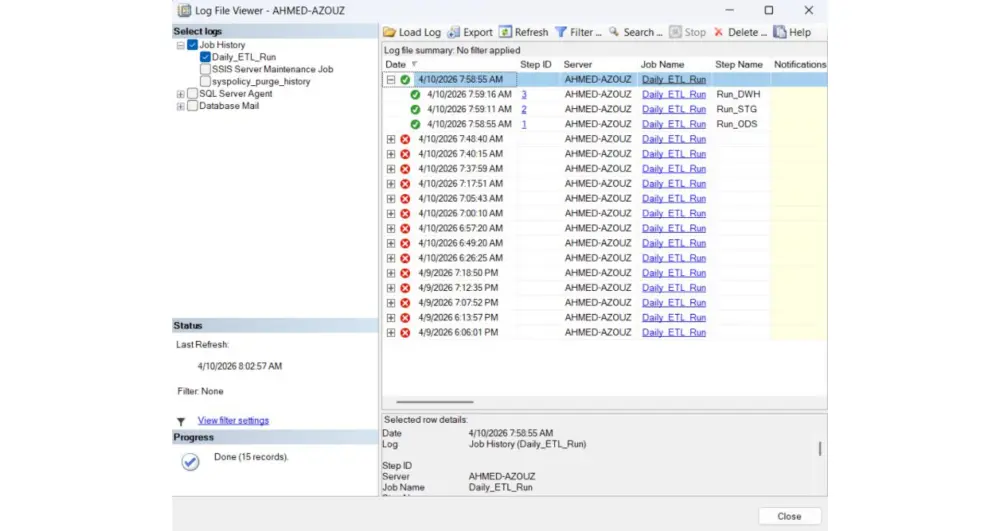The width and height of the screenshot is (1000, 531).
Task: Check the syspolicy_purge_history checkbox
Action: pos(205,81)
